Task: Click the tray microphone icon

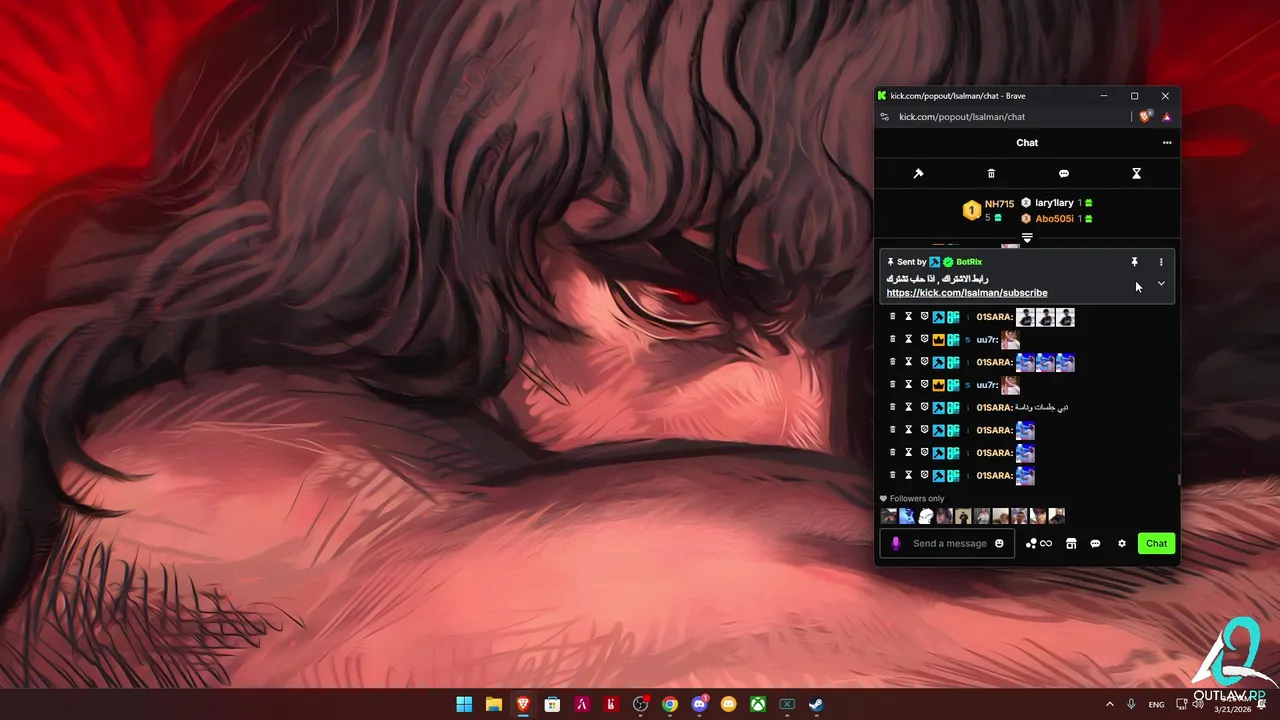Action: [1131, 704]
